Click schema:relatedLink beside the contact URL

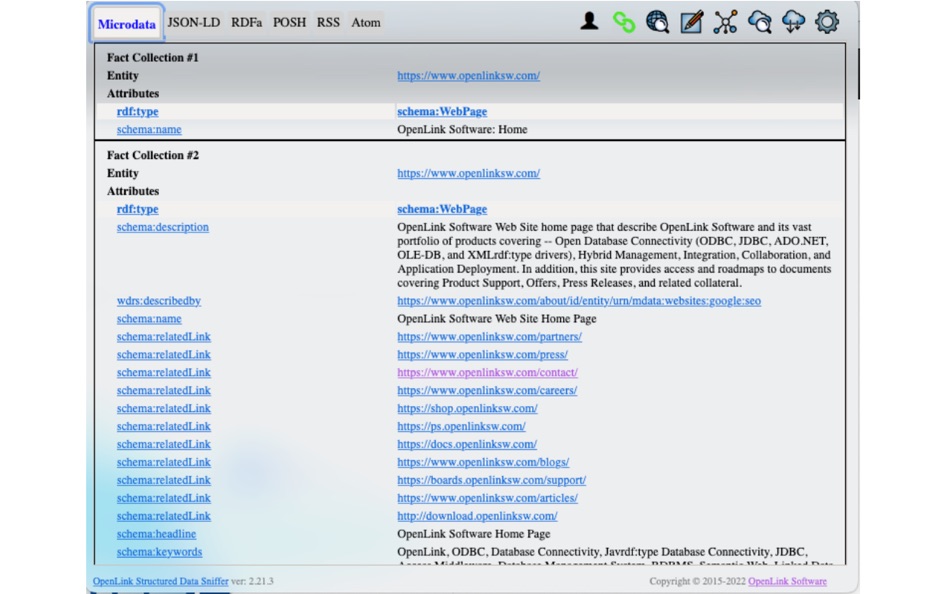coord(164,372)
